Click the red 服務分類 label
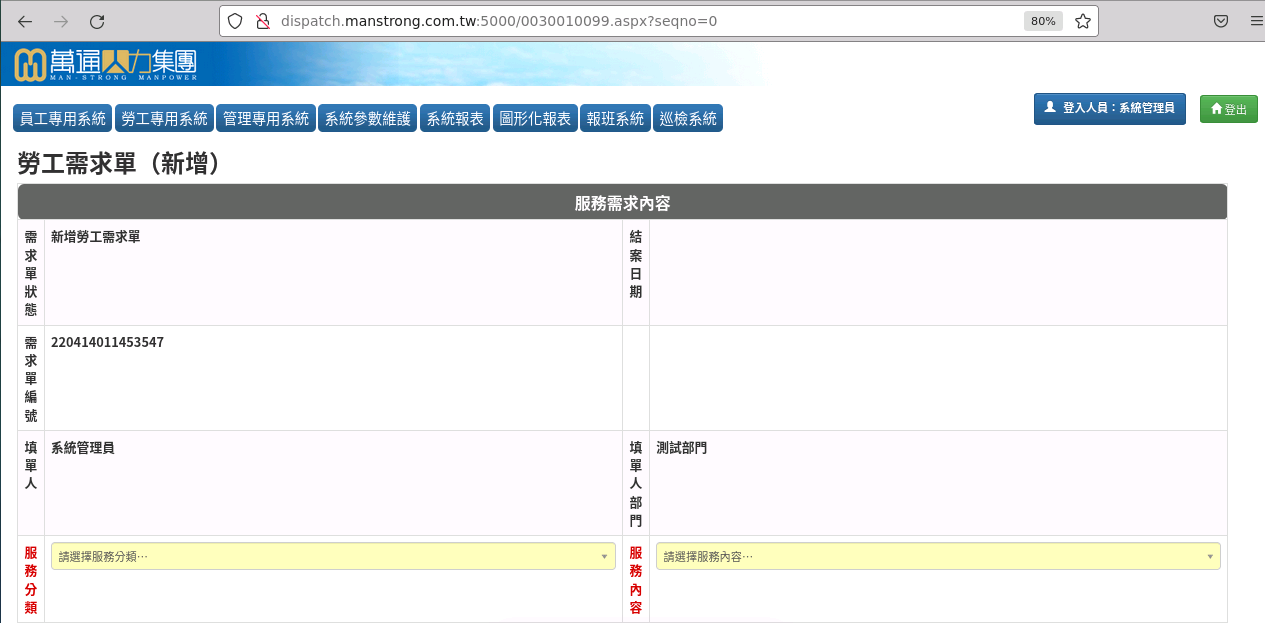The height and width of the screenshot is (623, 1265). (31, 579)
